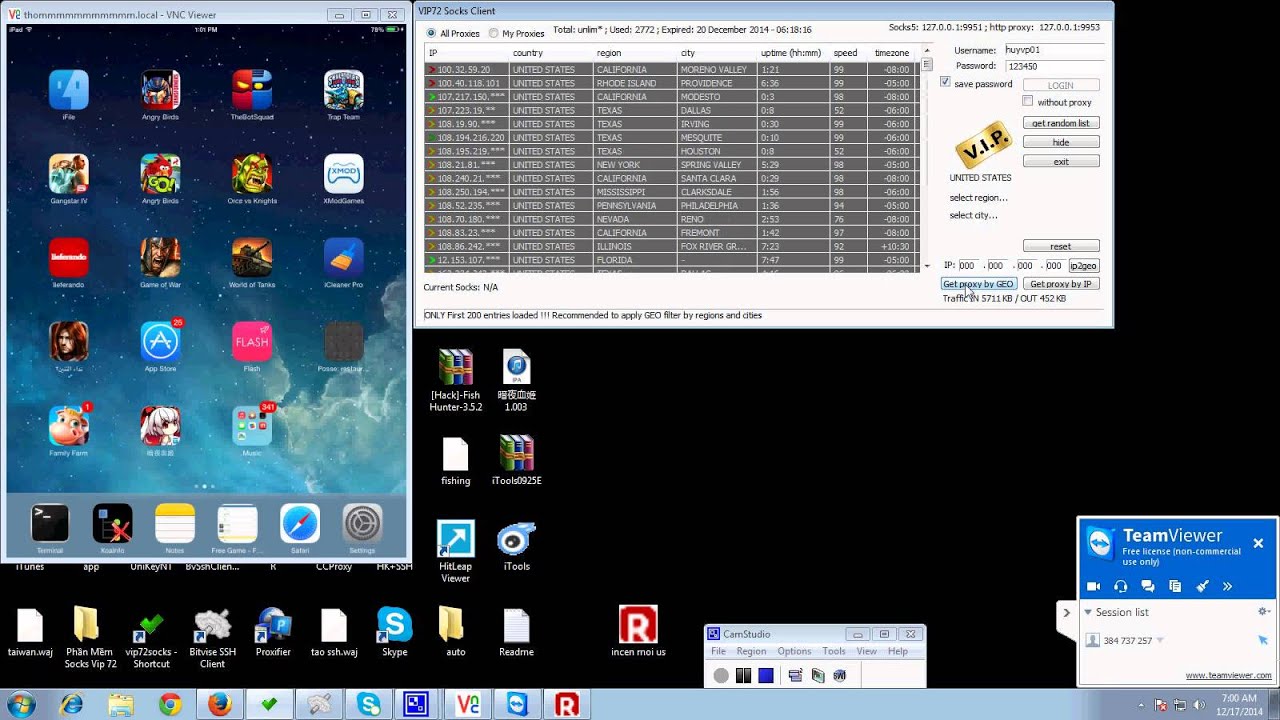Toggle the save password checkbox

click(945, 83)
